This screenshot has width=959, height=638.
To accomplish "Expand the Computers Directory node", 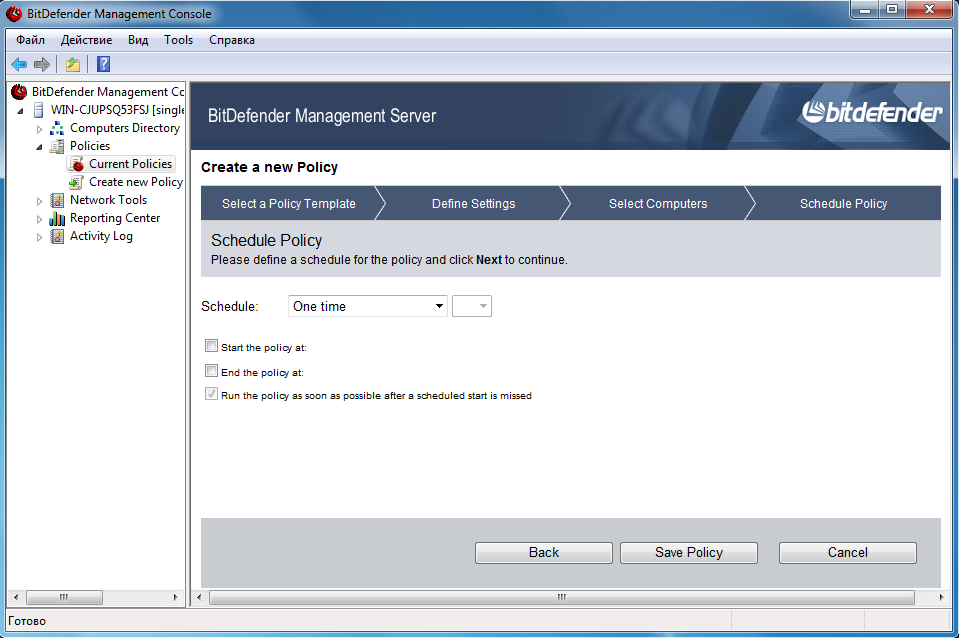I will (x=40, y=129).
